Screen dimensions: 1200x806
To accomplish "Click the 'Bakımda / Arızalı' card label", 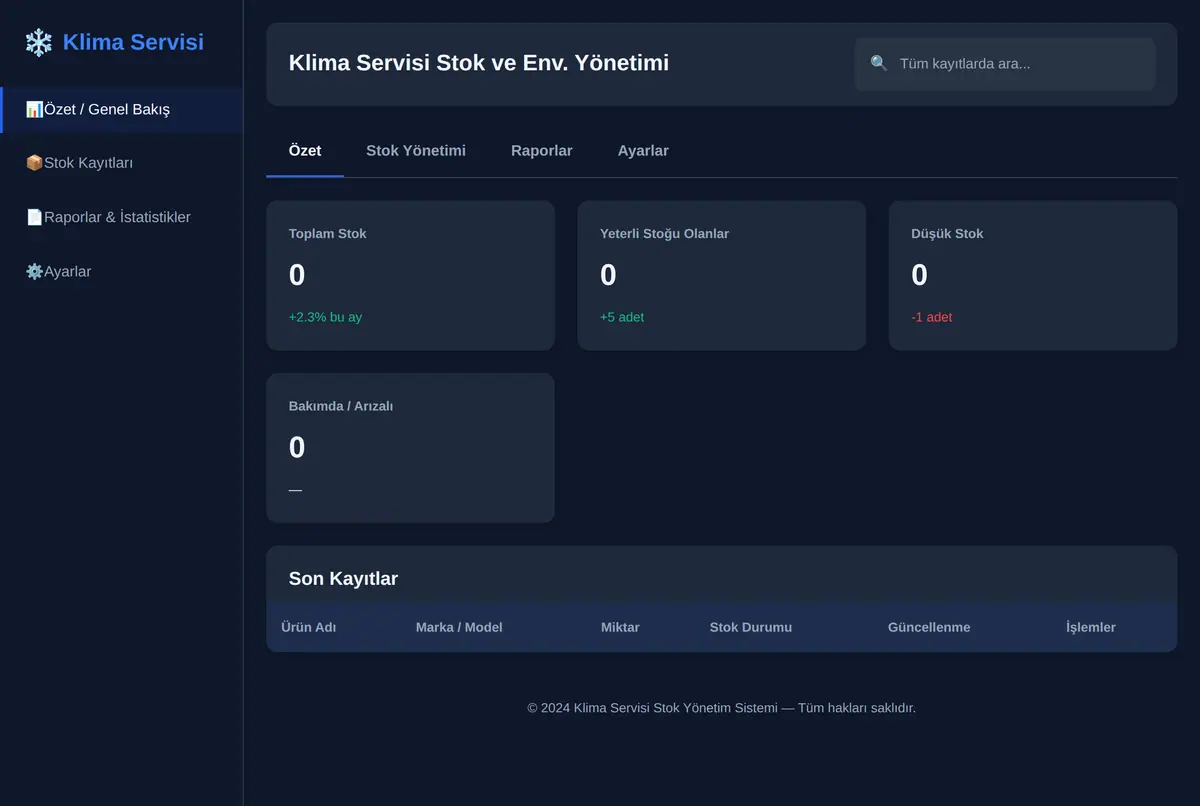I will point(341,406).
